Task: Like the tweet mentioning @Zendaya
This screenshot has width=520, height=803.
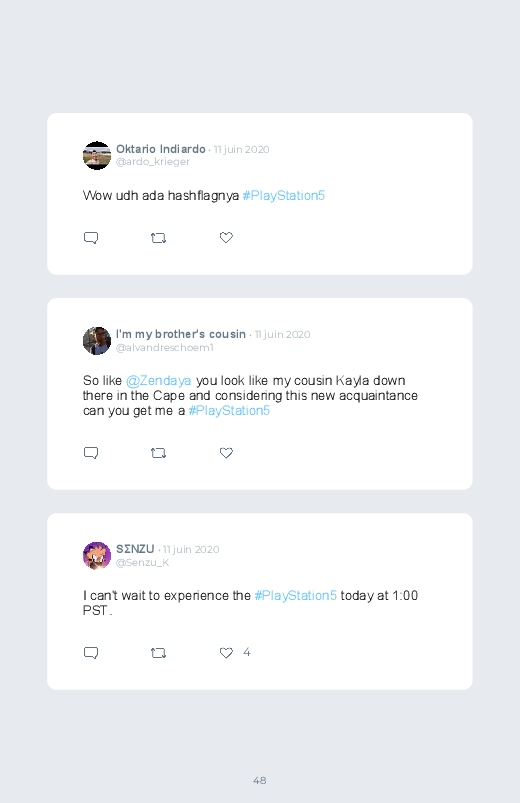Action: (226, 453)
